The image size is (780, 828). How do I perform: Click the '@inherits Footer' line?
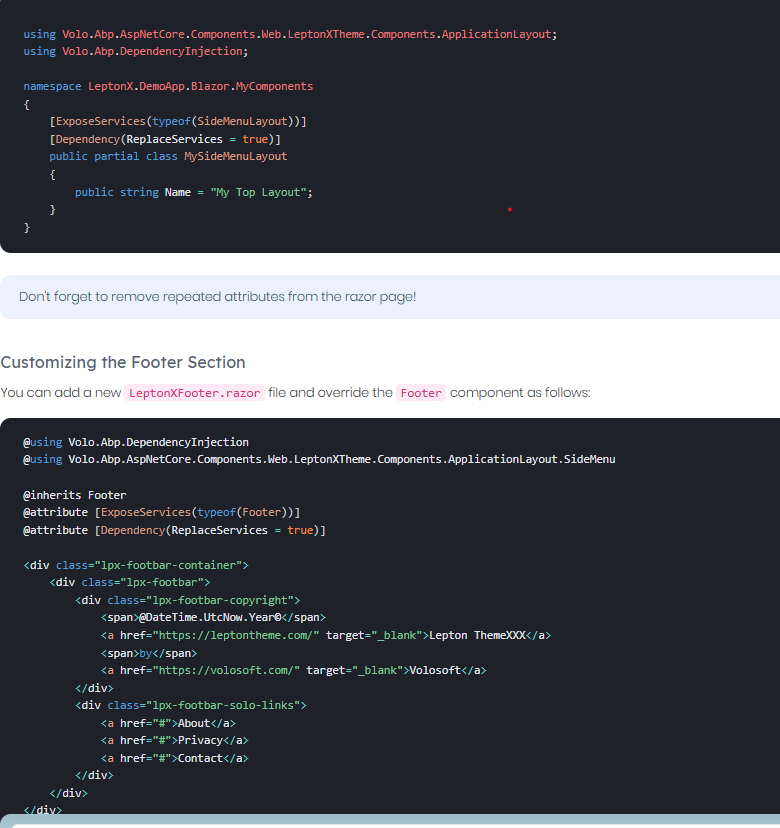75,495
